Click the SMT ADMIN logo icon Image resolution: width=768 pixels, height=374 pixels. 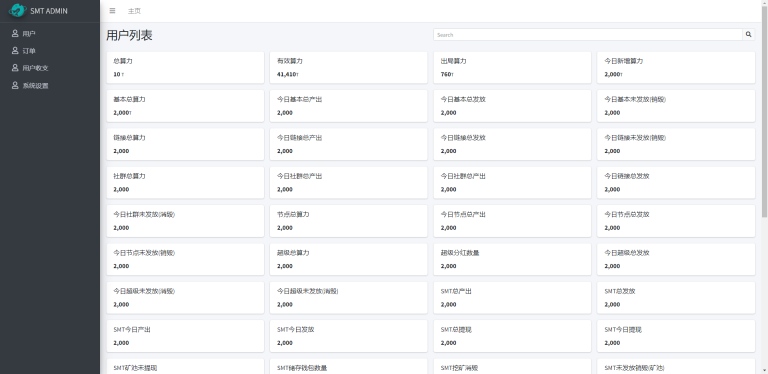(x=17, y=10)
